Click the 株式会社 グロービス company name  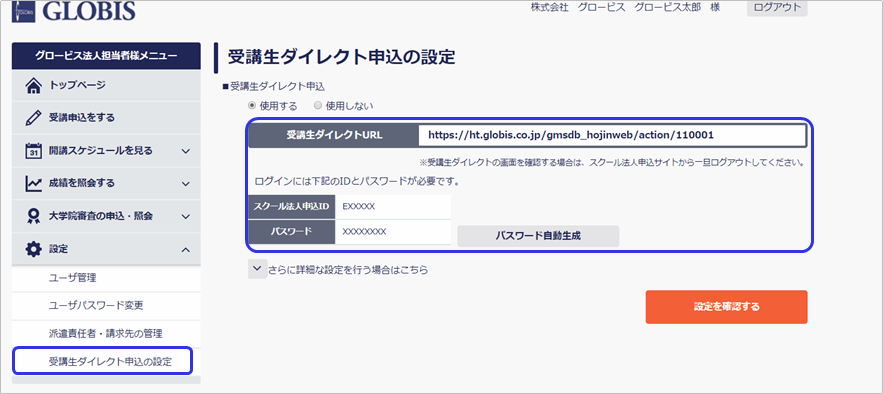pyautogui.click(x=578, y=7)
